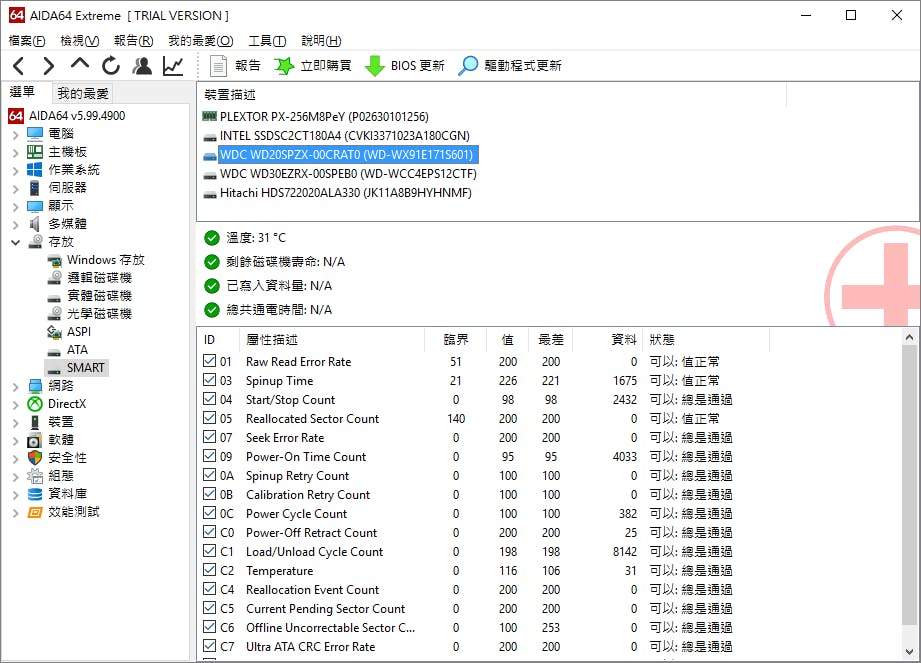Click the 驅動程式更新 magnifier icon
Screen dimensions: 921x663
[468, 66]
